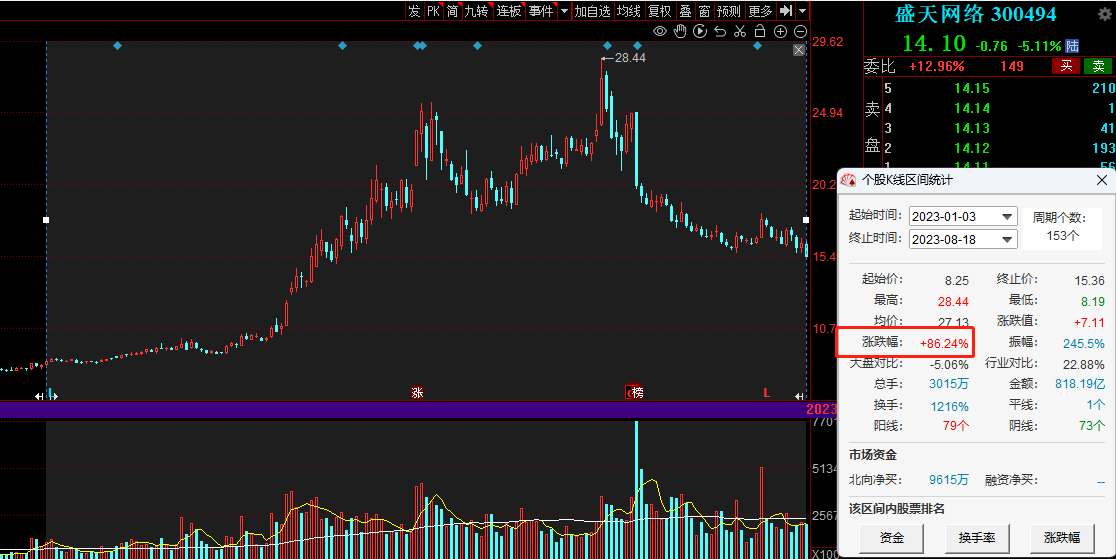This screenshot has width=1116, height=559.
Task: Toggle the chart lock icon
Action: point(759,31)
